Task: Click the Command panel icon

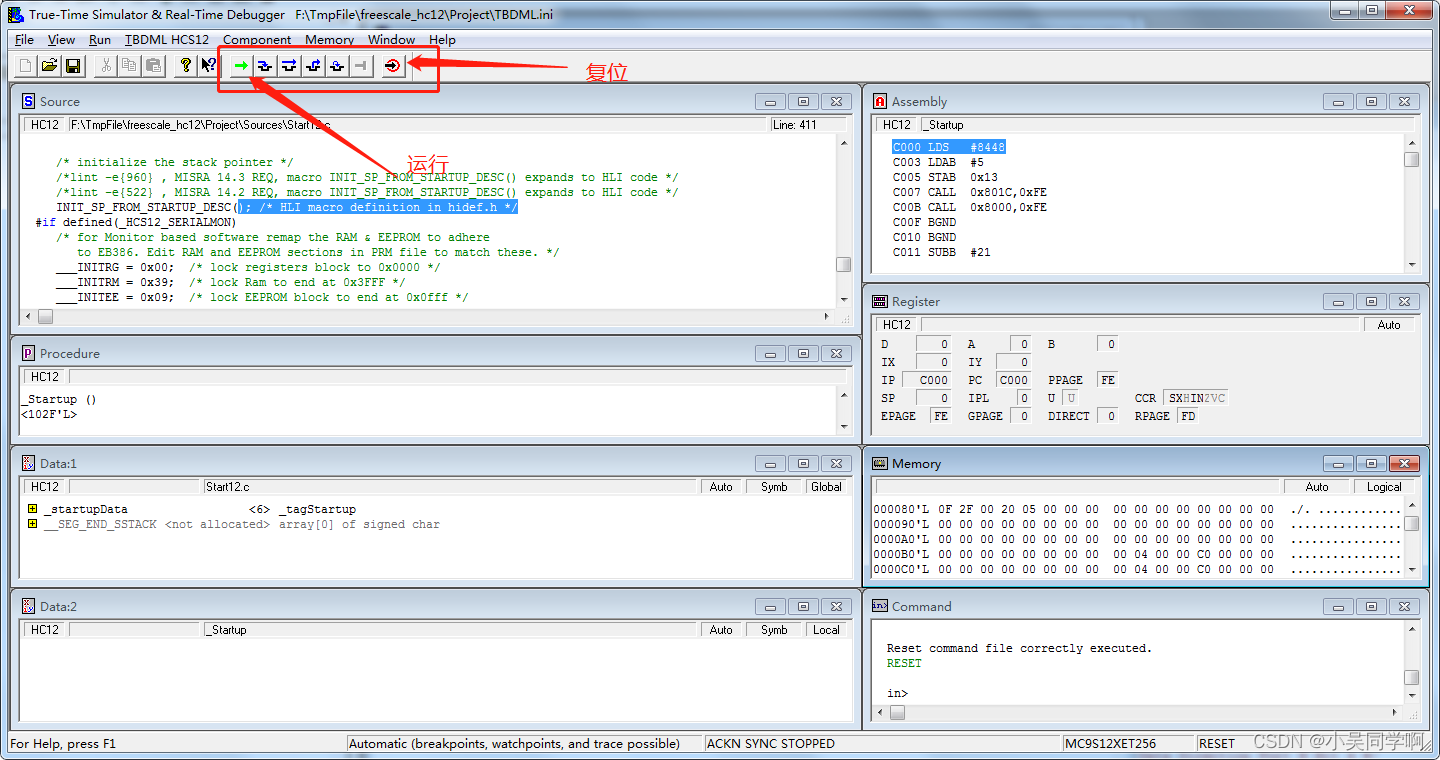Action: coord(880,606)
